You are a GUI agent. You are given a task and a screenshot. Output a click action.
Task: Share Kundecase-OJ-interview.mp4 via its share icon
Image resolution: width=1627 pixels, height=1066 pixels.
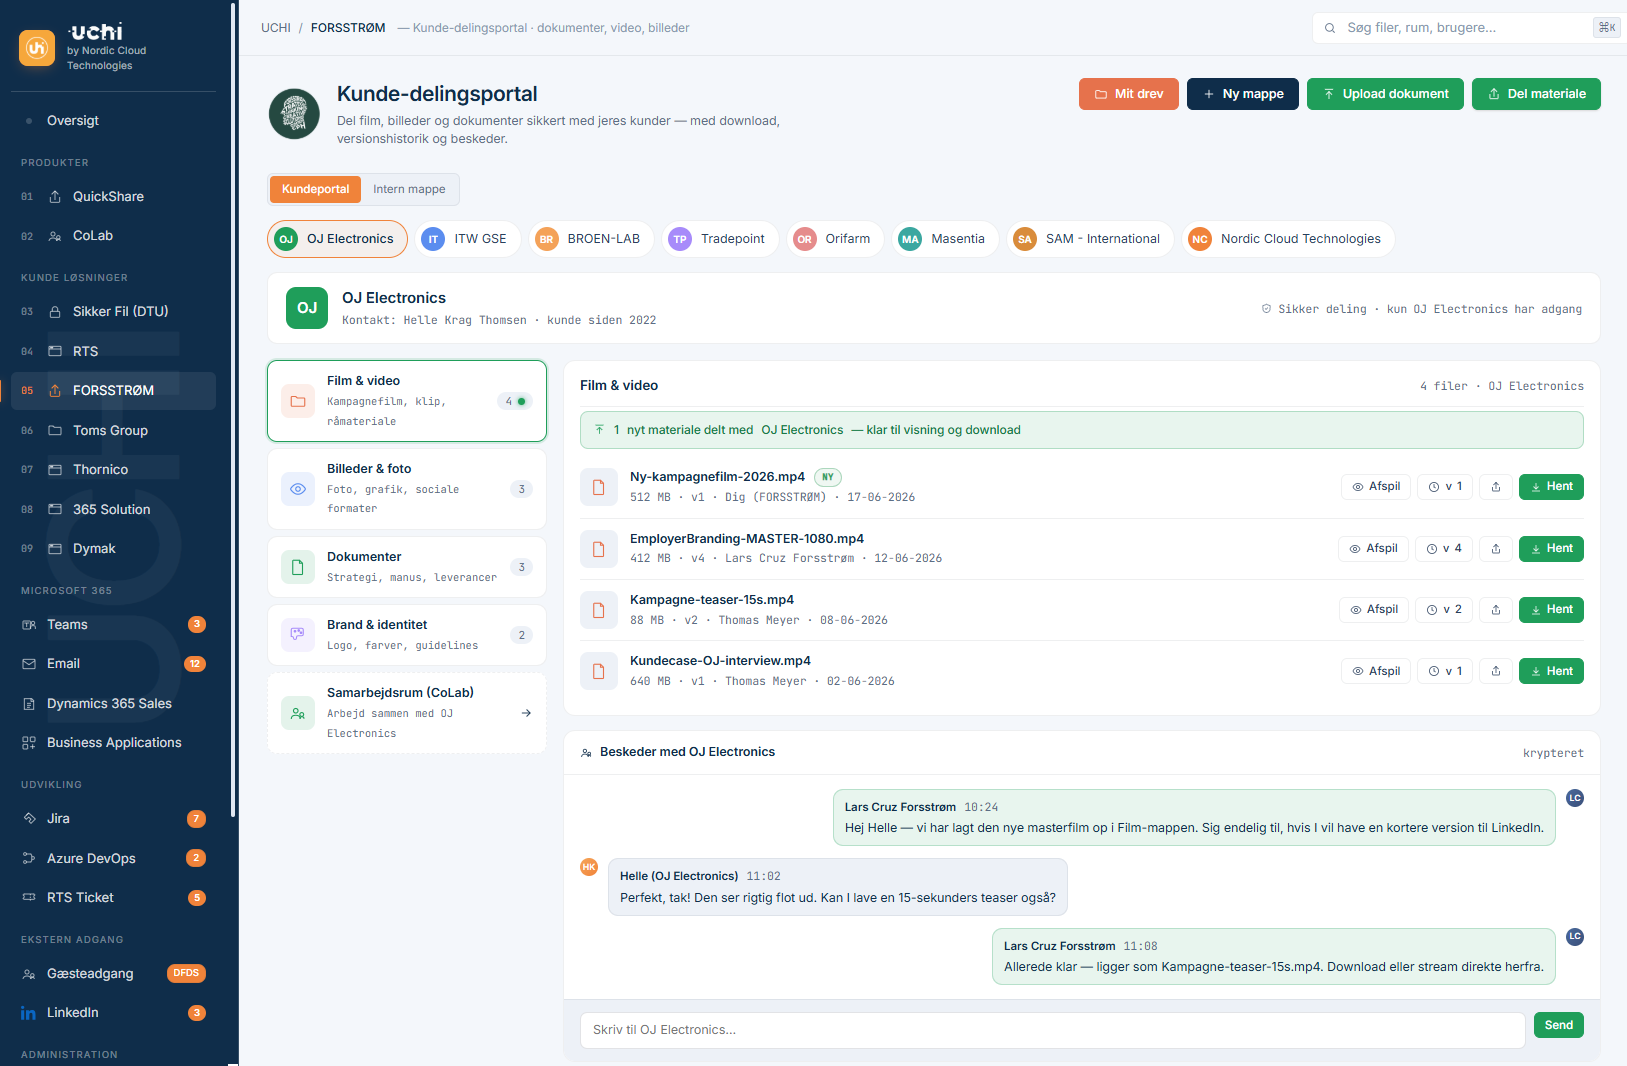1496,671
